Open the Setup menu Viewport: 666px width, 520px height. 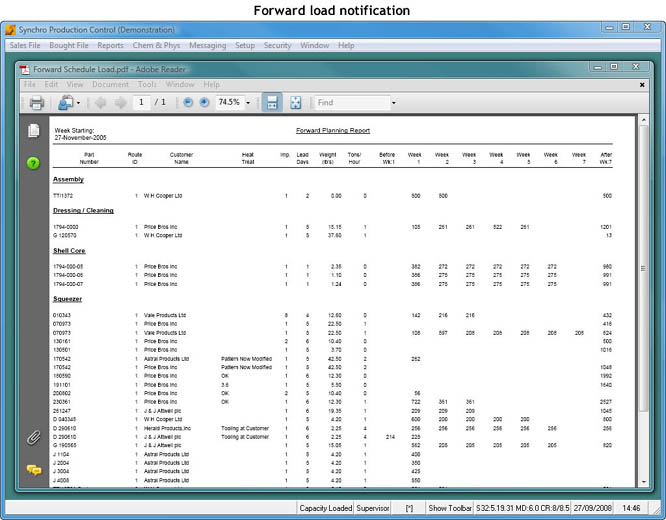pos(245,45)
